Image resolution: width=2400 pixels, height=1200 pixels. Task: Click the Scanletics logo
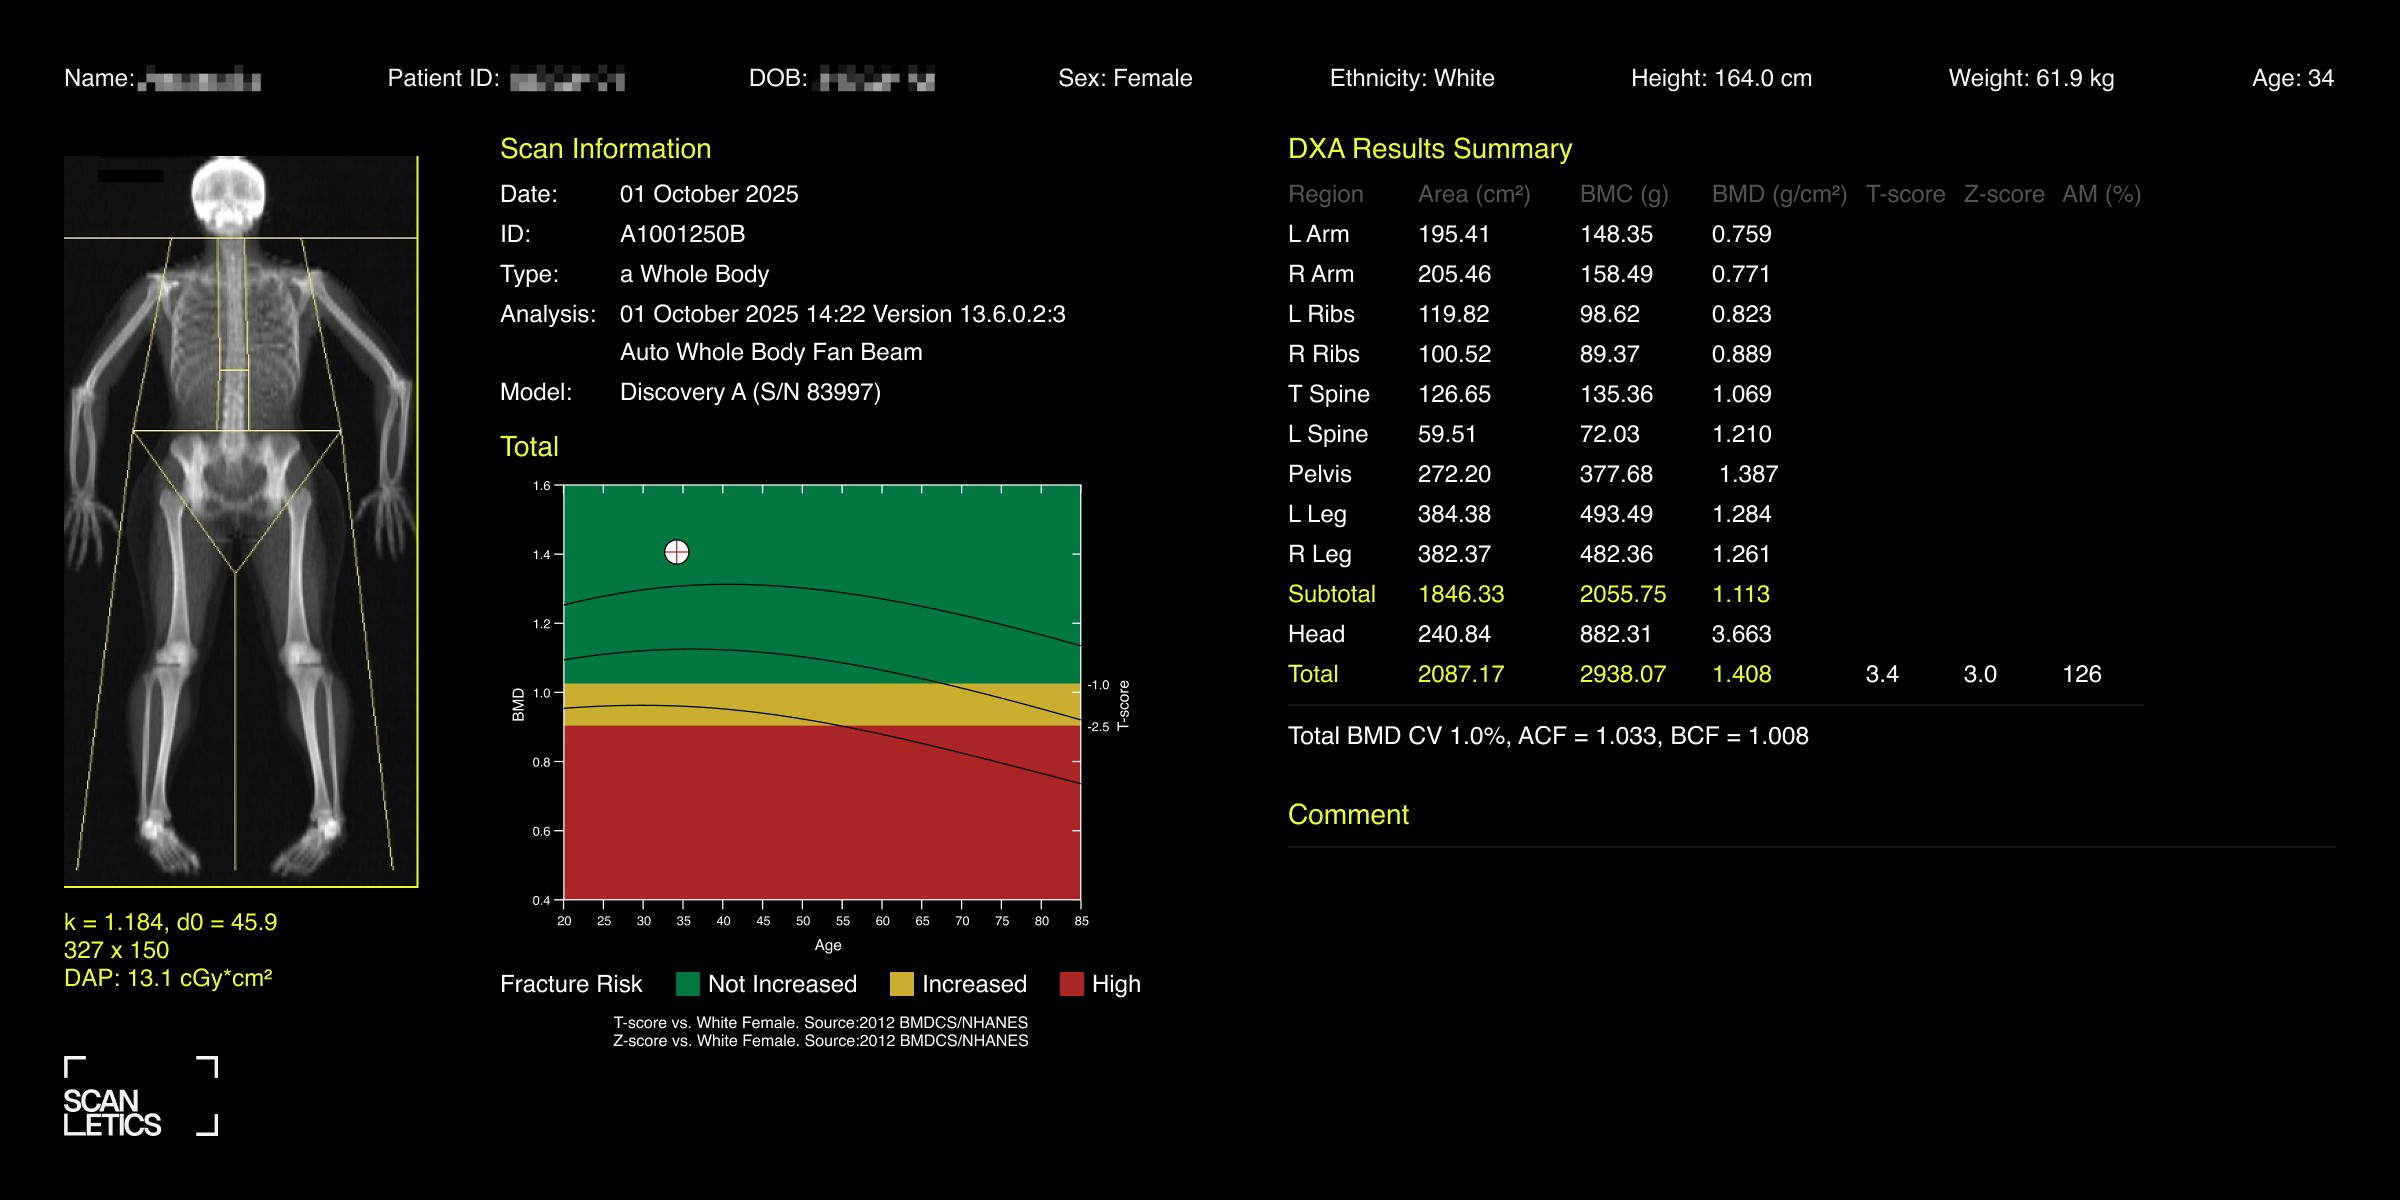[140, 1096]
